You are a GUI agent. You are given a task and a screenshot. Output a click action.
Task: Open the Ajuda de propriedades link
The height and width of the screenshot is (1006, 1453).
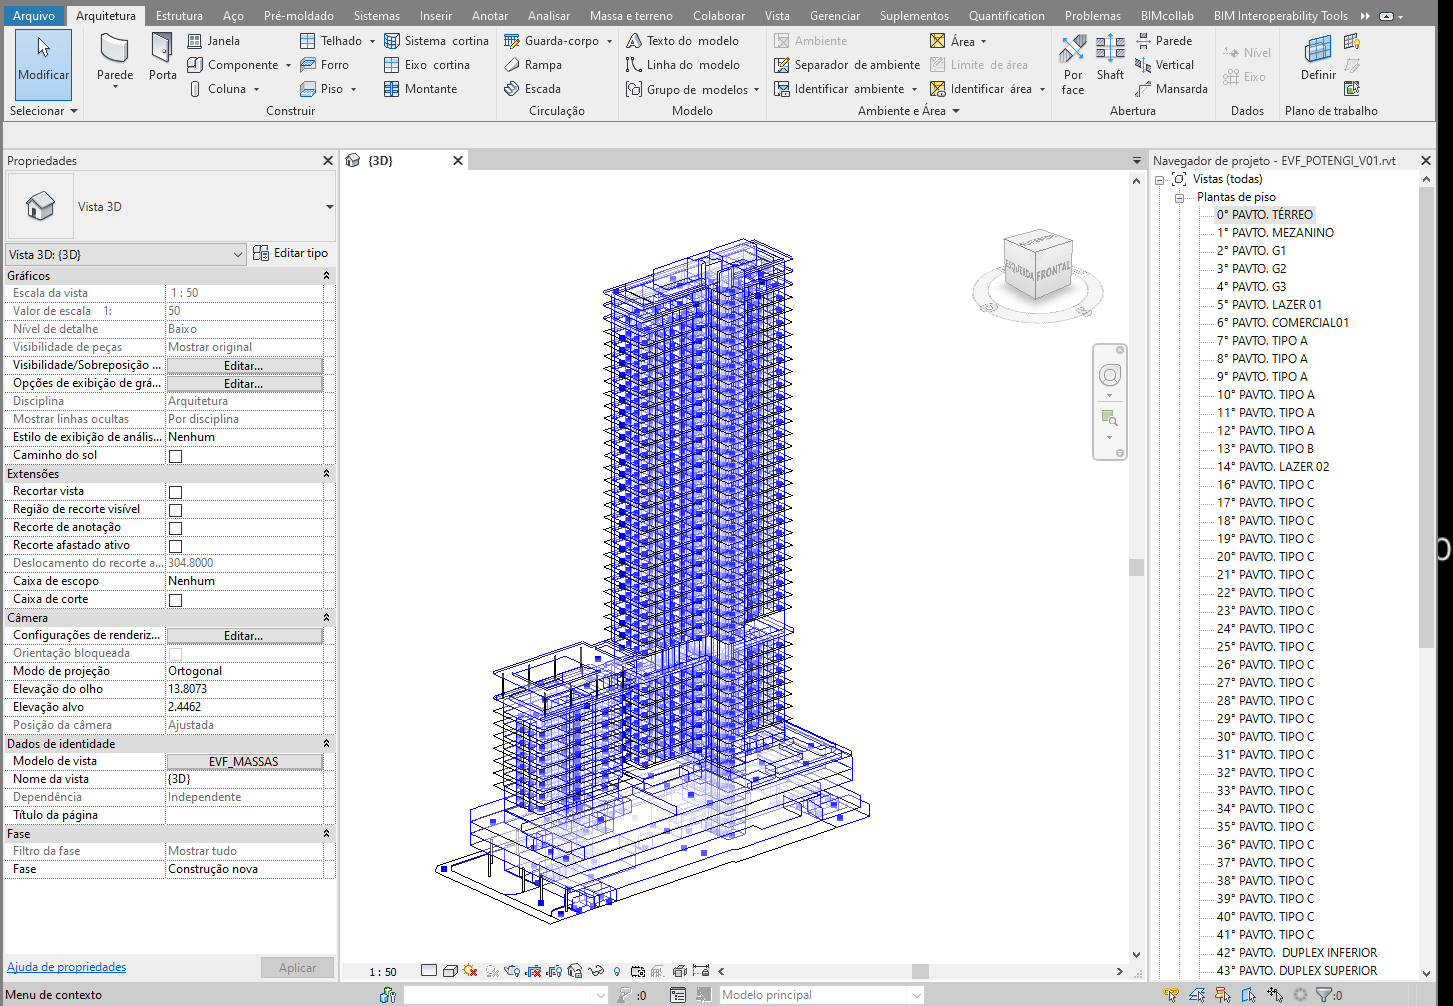pyautogui.click(x=67, y=967)
